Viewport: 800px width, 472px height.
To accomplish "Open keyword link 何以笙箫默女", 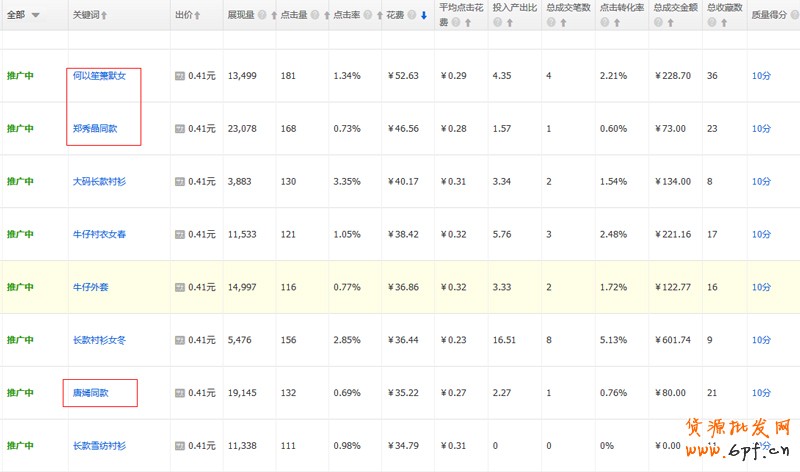I will pyautogui.click(x=99, y=76).
